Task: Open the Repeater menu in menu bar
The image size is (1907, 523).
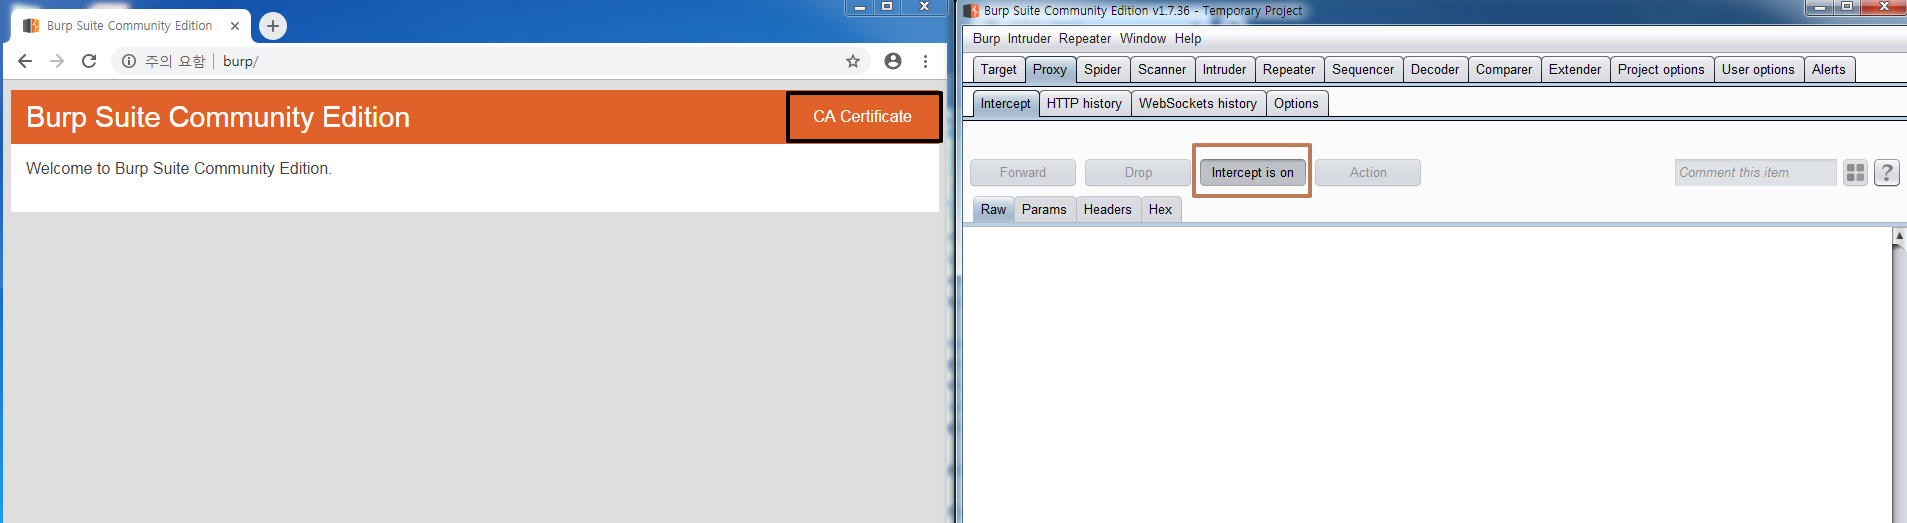Action: click(1085, 38)
